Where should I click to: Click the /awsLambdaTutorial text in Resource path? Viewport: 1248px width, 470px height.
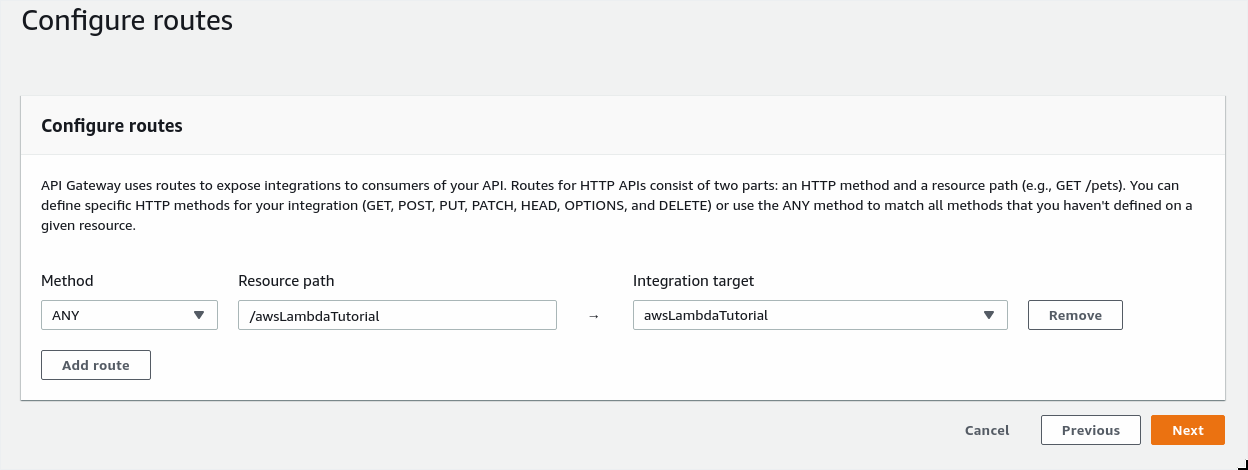point(315,316)
